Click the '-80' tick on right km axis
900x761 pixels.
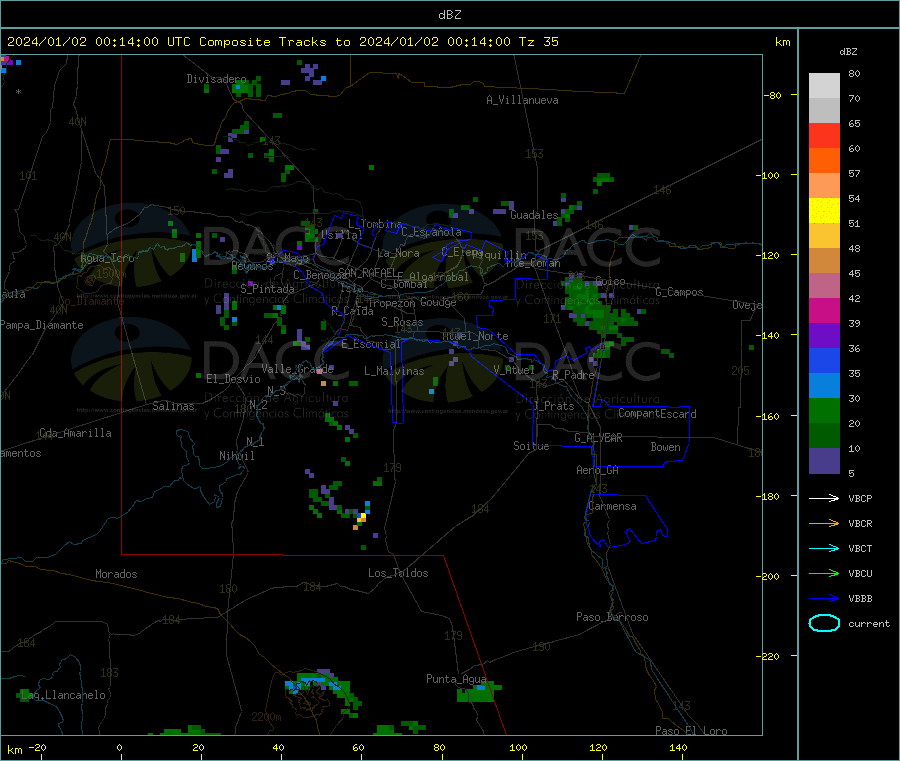click(x=773, y=95)
